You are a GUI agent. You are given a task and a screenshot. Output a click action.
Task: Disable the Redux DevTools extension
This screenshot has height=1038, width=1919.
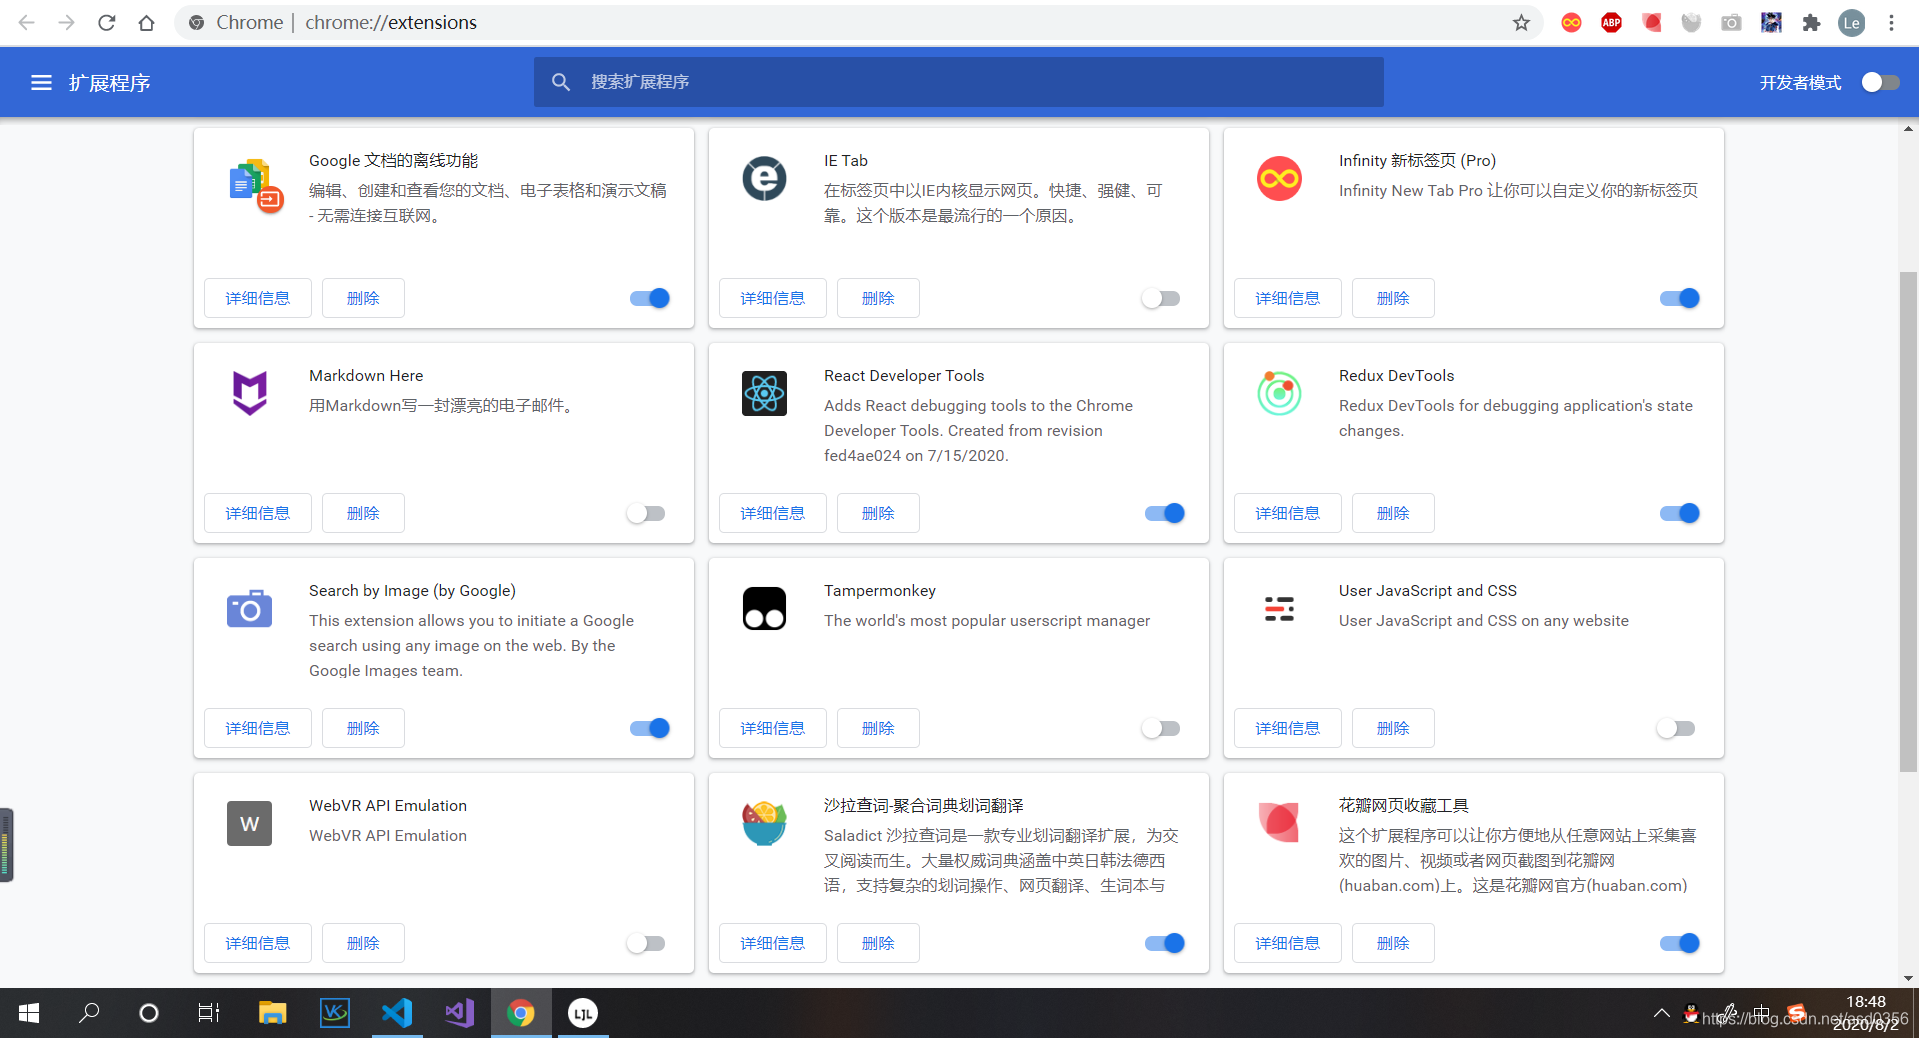1680,513
